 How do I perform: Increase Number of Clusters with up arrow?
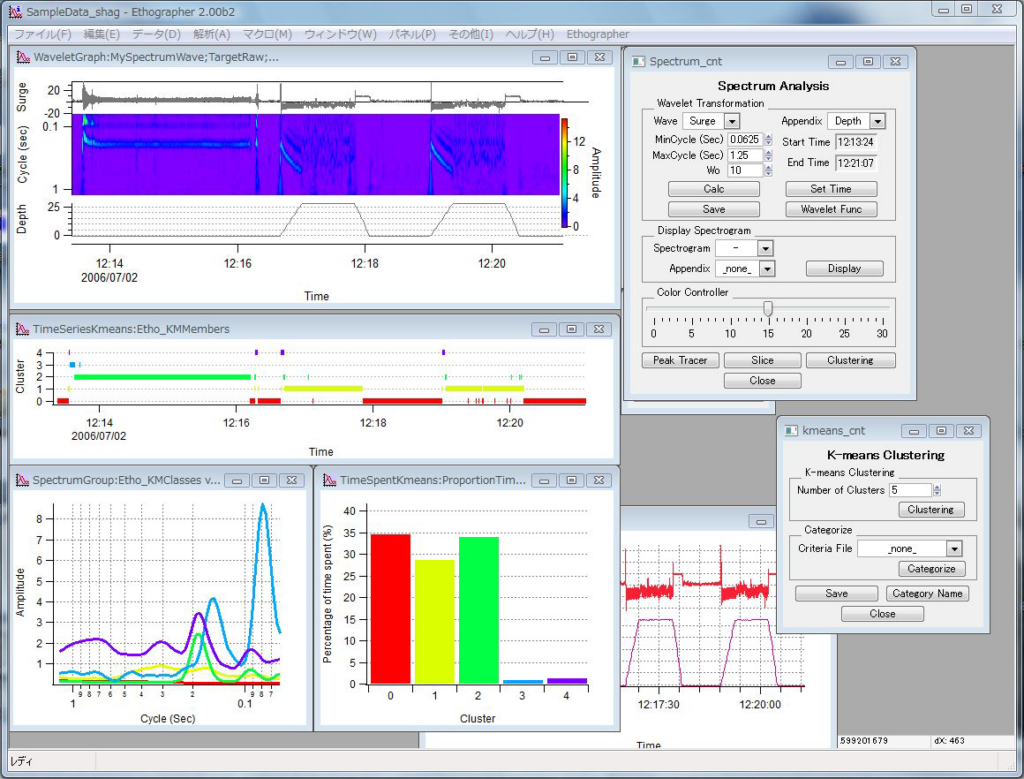pyautogui.click(x=936, y=486)
